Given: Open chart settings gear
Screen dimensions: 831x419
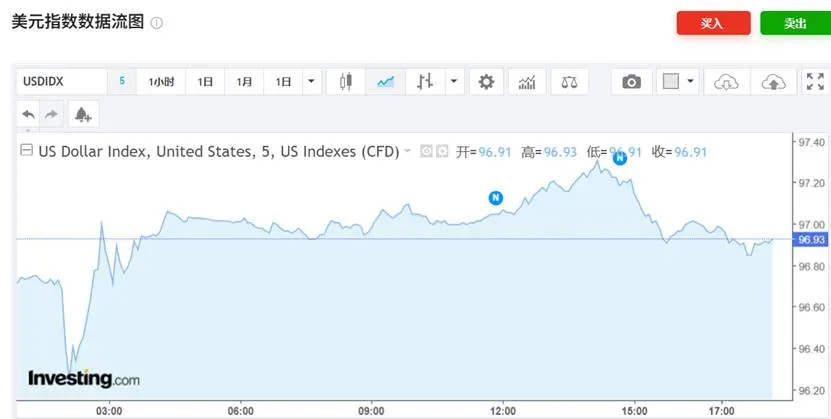Looking at the screenshot, I should coord(486,82).
